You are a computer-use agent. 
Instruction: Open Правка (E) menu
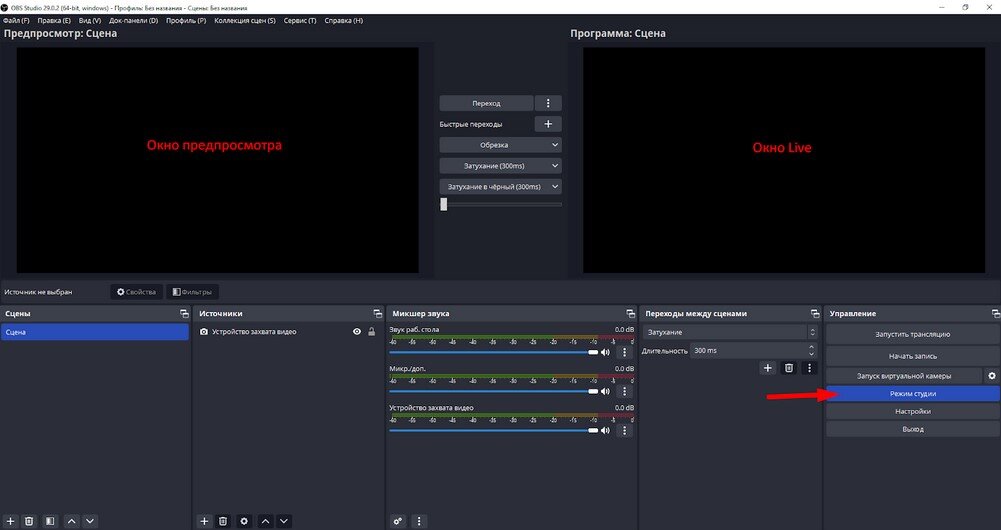54,20
